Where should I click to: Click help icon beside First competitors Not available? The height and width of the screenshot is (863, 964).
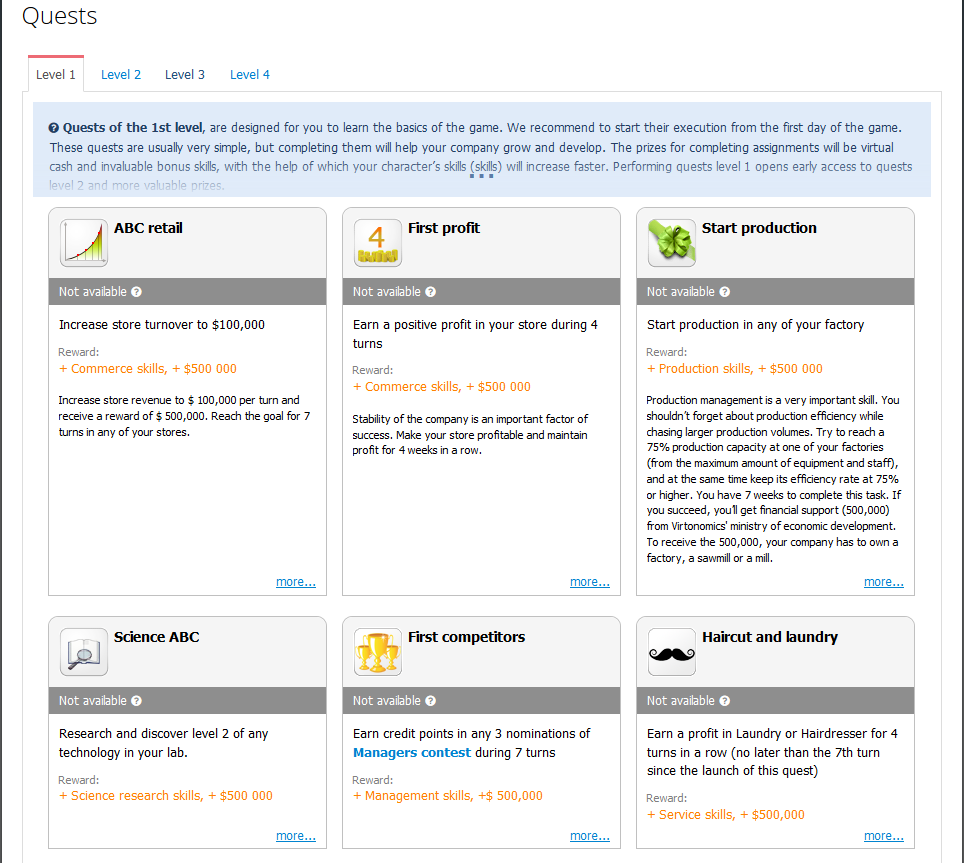point(430,701)
